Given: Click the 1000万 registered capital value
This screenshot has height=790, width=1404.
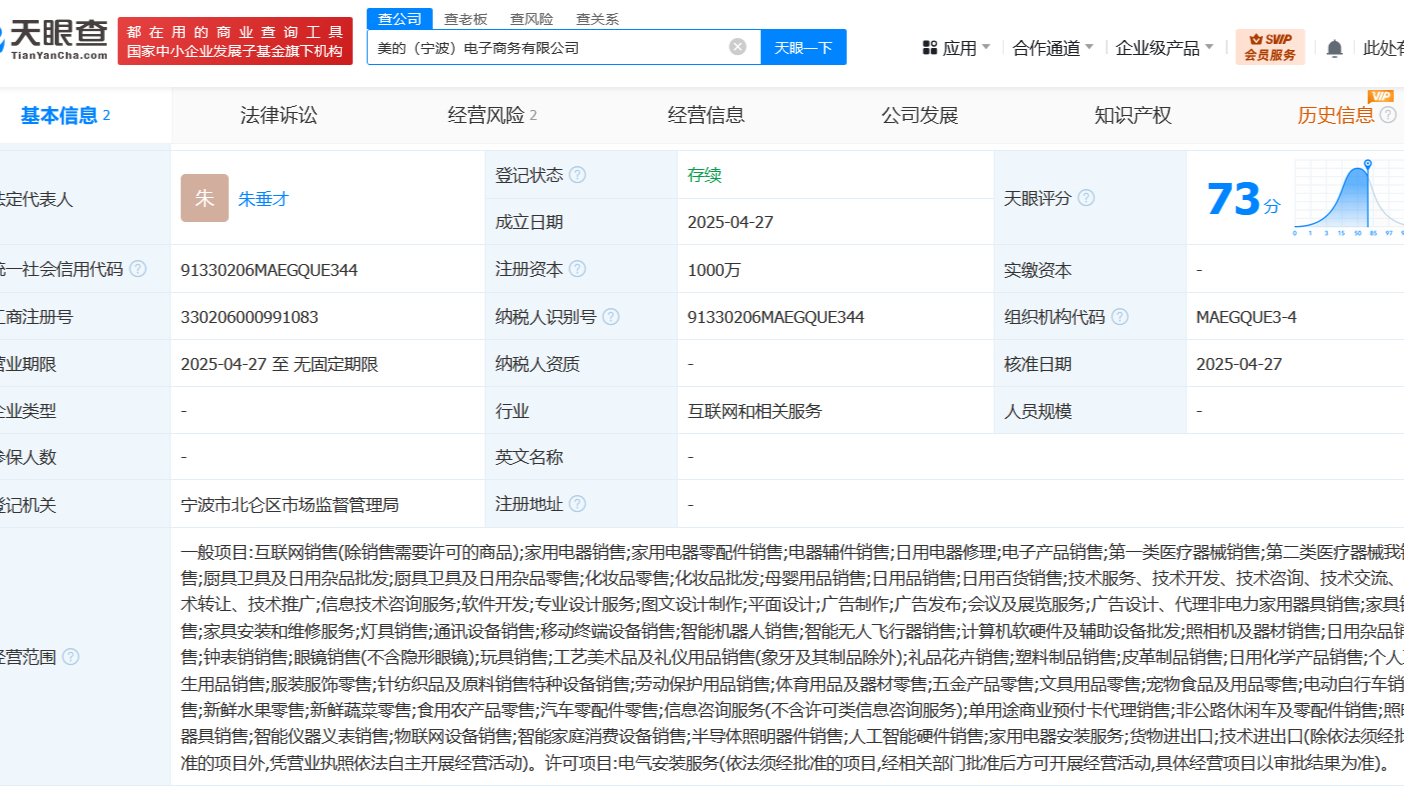Looking at the screenshot, I should pyautogui.click(x=714, y=270).
